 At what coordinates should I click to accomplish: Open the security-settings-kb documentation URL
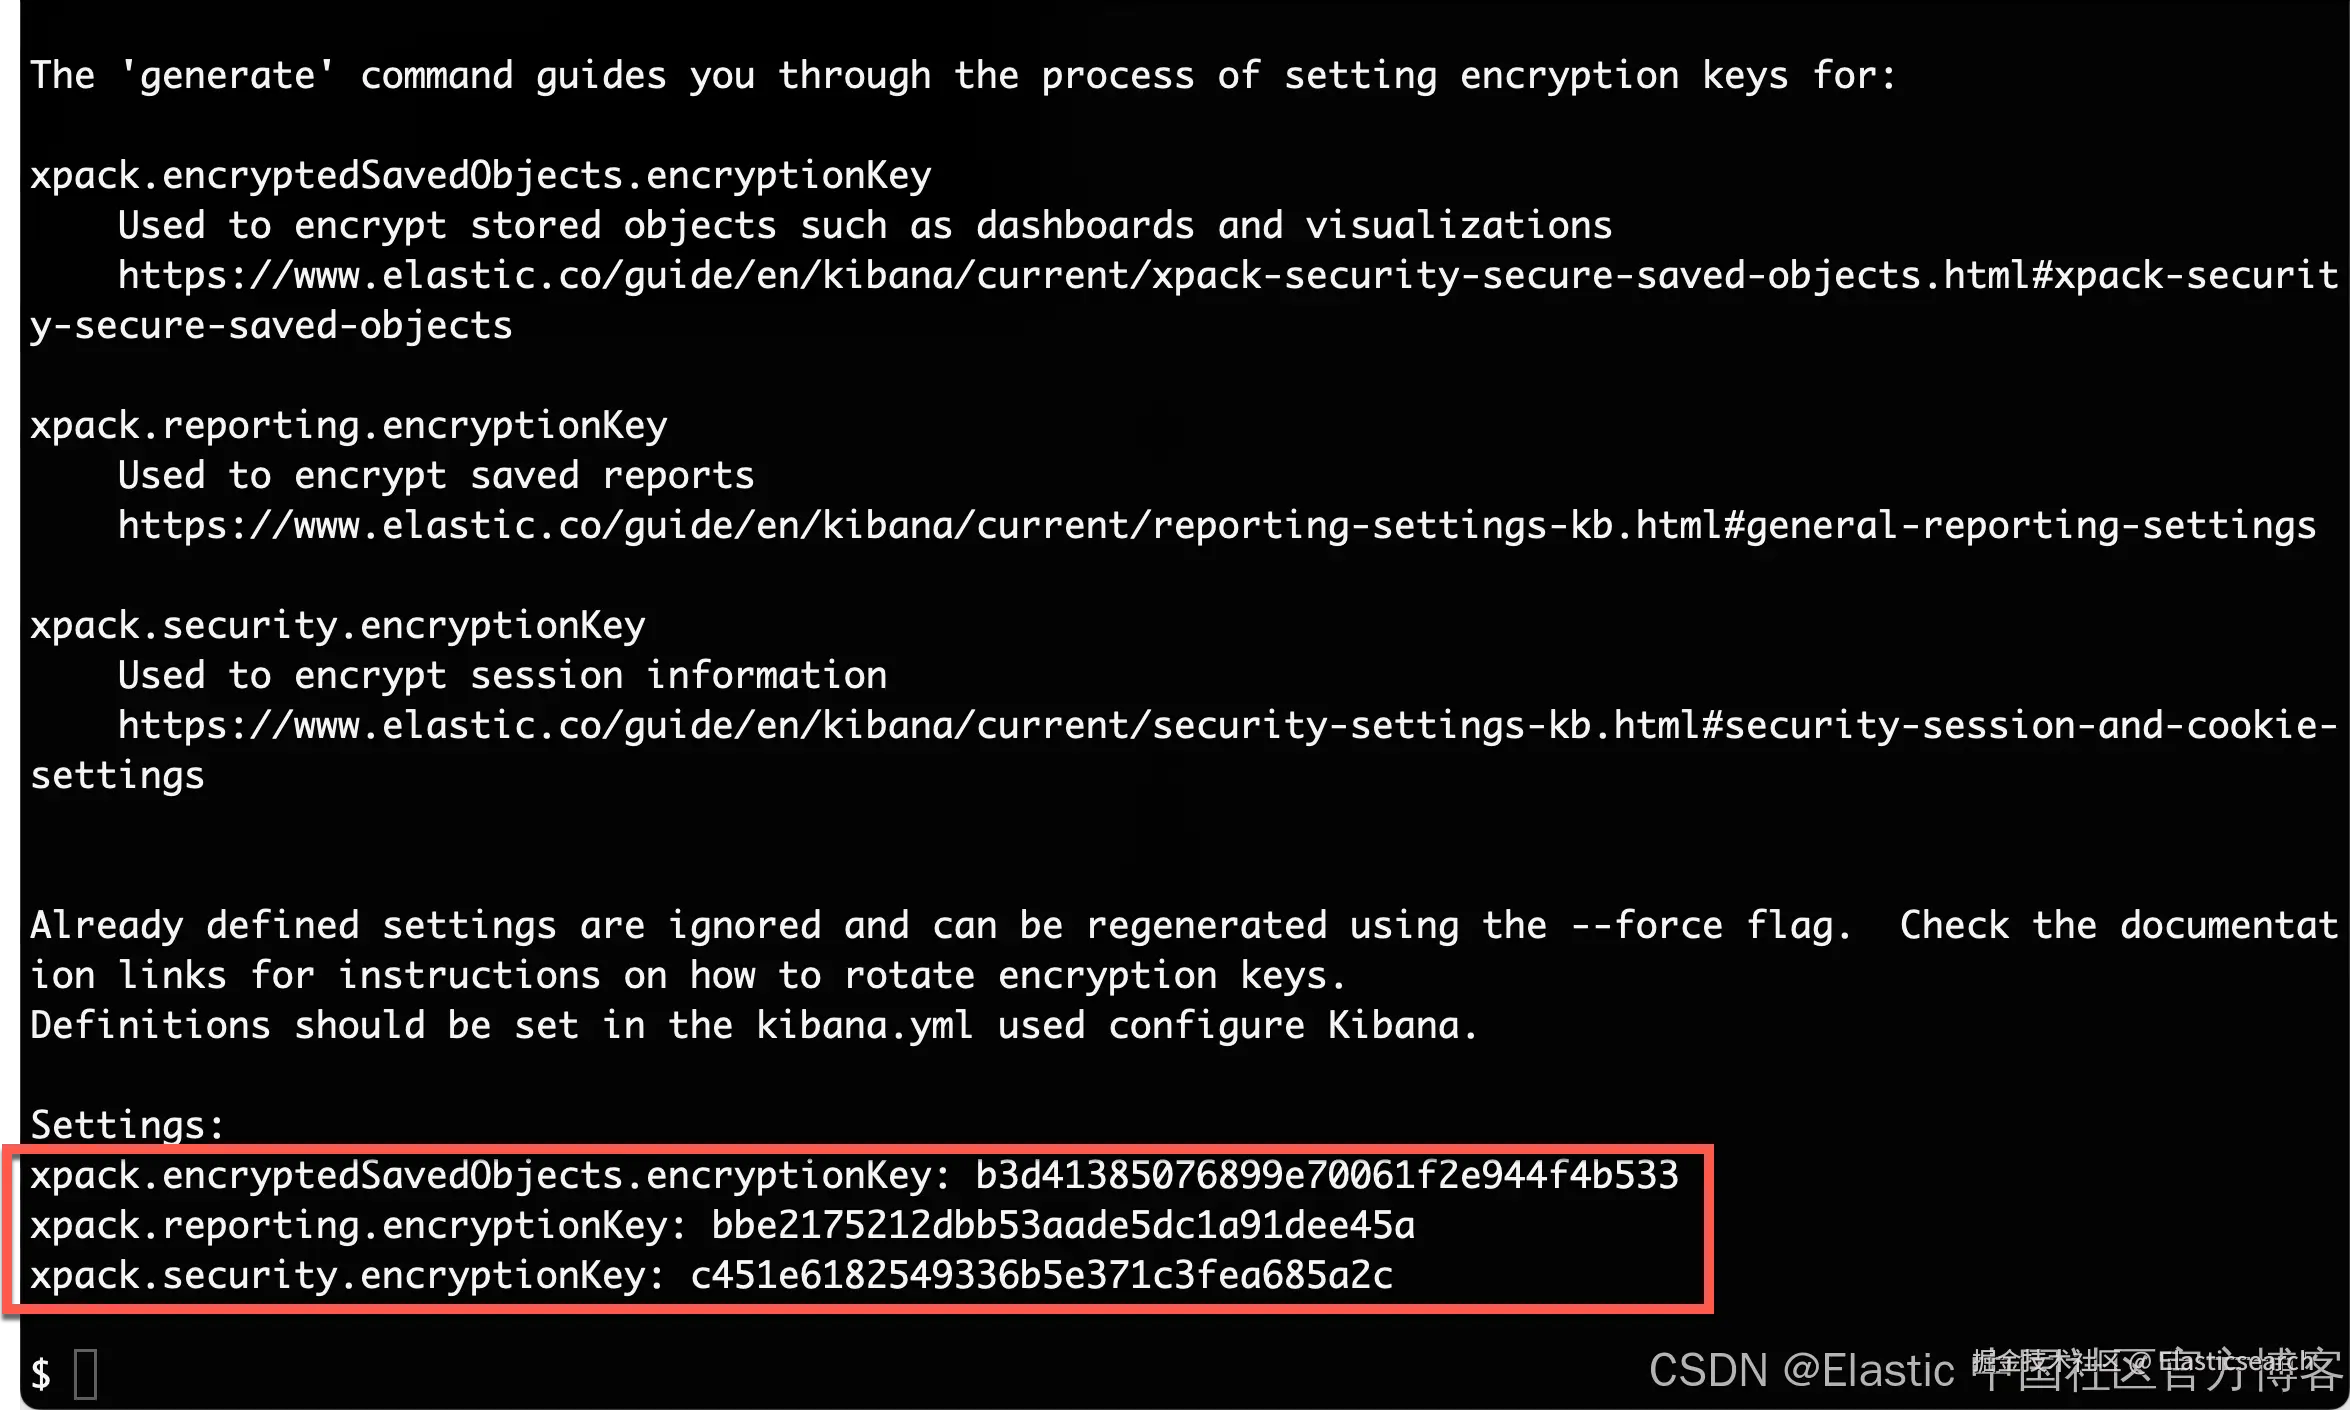coord(1226,726)
